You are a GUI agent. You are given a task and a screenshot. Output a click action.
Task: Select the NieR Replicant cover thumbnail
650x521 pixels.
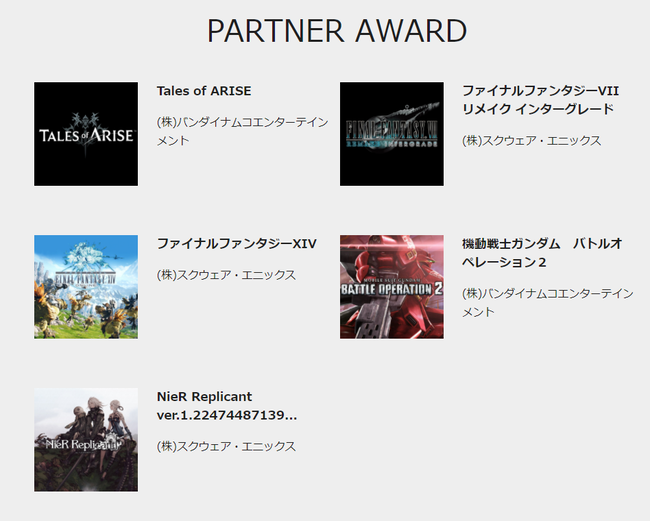click(x=86, y=440)
